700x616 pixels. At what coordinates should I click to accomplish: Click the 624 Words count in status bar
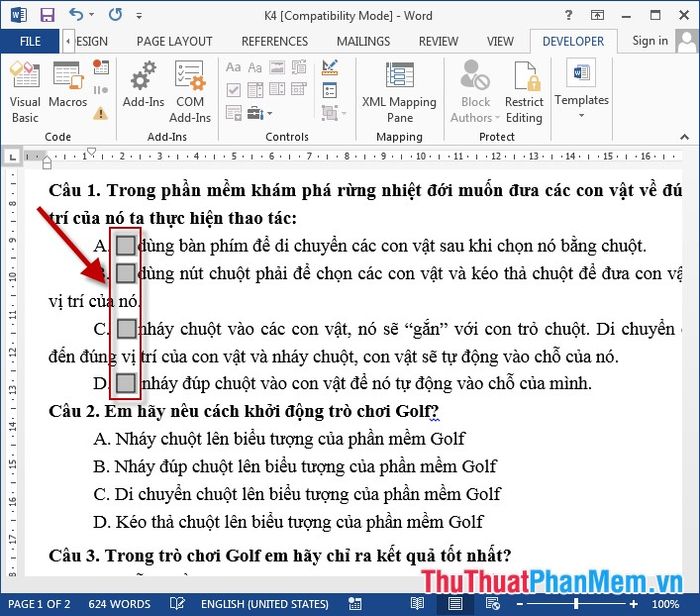click(120, 604)
